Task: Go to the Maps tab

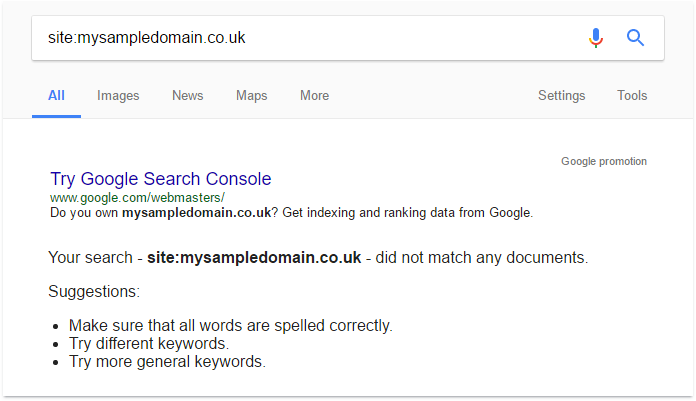Action: point(251,96)
